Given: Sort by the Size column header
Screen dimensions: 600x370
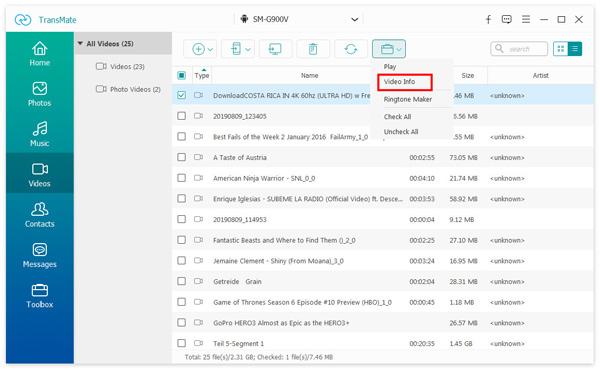Looking at the screenshot, I should click(468, 75).
